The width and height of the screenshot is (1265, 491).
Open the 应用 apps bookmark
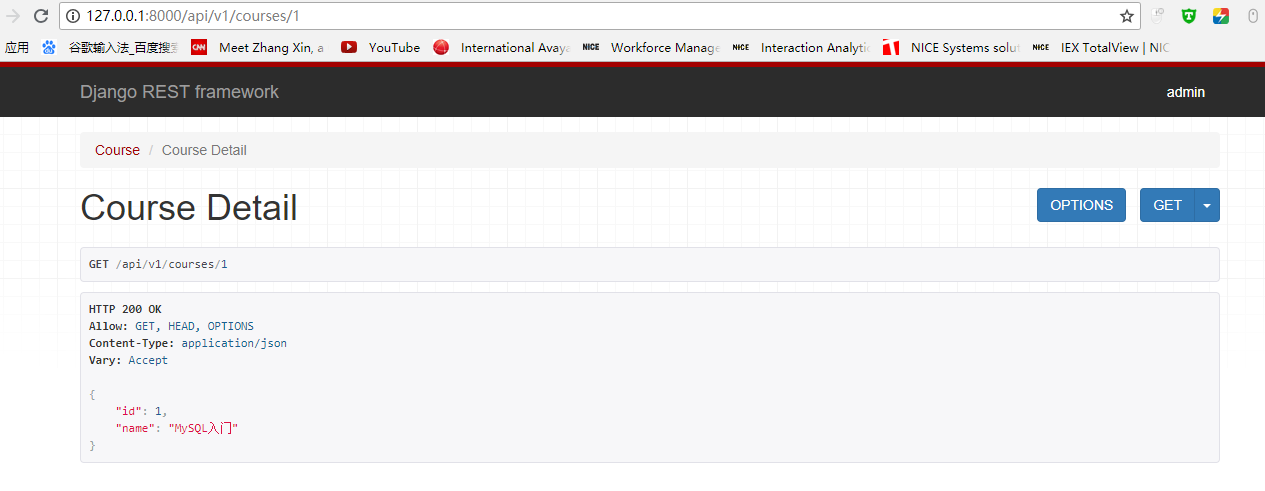(x=17, y=47)
